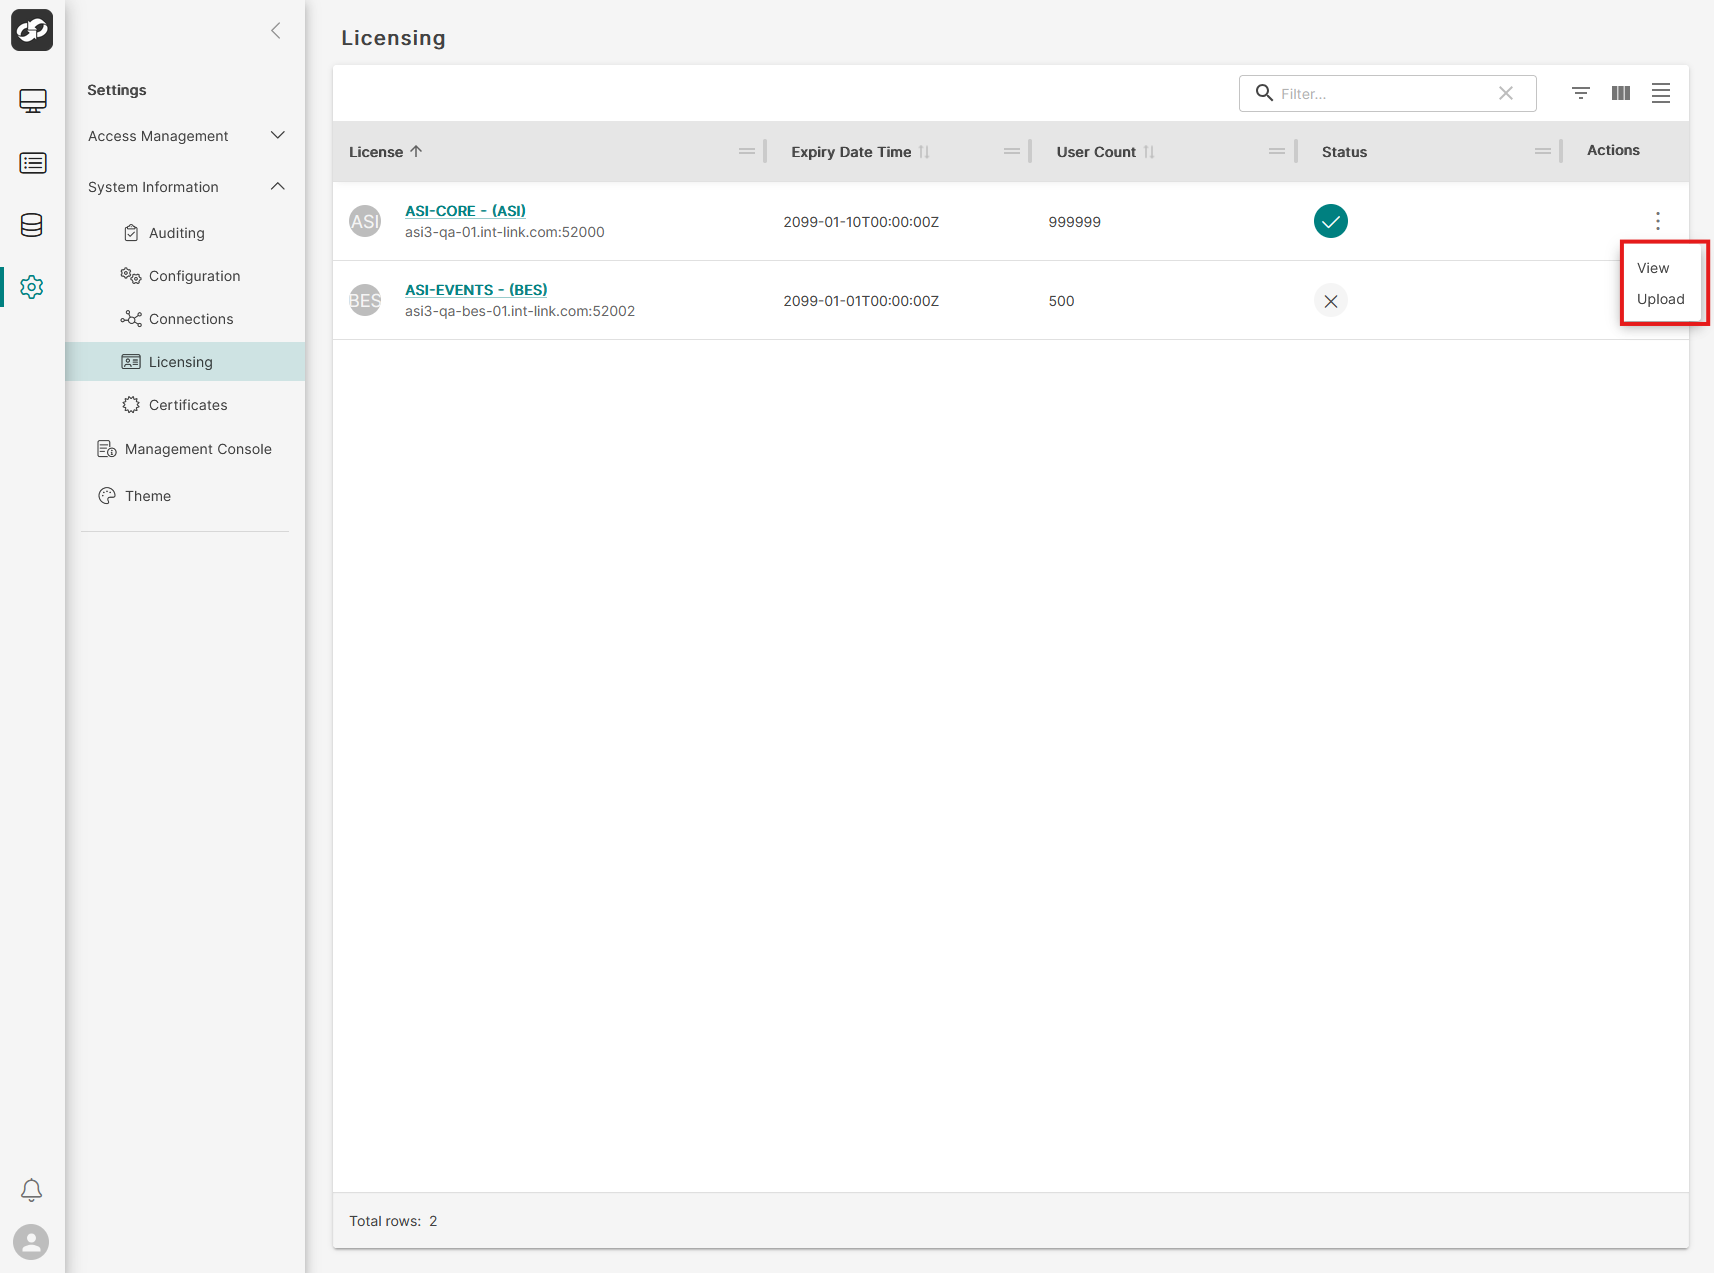Screen dimensions: 1714x1273
Task: Collapse System Information section
Action: click(186, 187)
